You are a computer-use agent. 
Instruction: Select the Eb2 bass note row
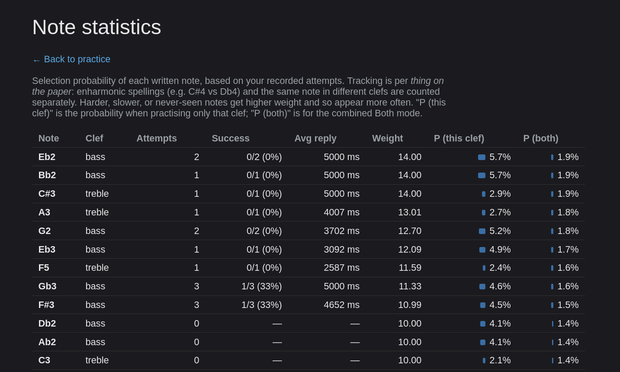point(308,157)
